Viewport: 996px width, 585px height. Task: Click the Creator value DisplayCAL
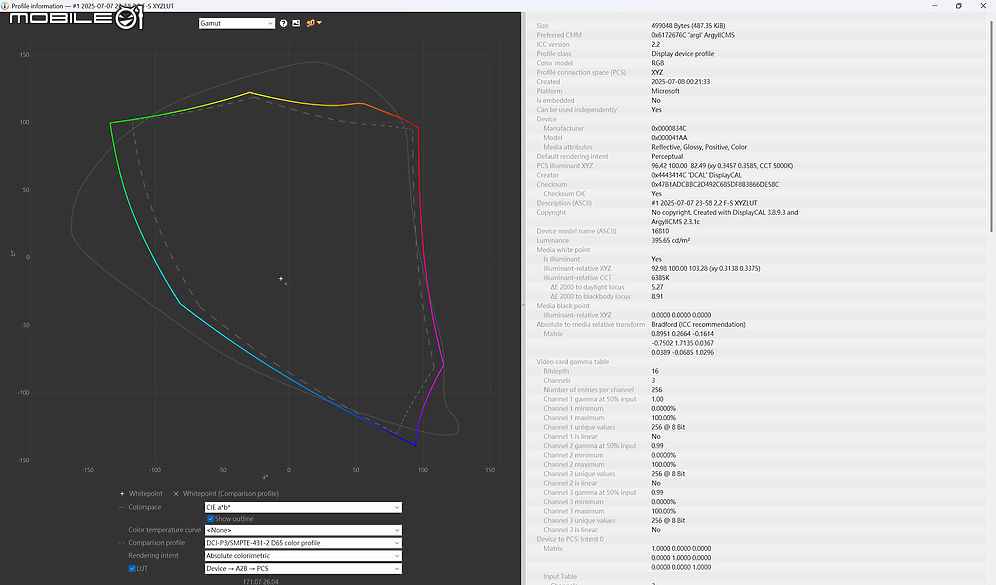click(696, 175)
